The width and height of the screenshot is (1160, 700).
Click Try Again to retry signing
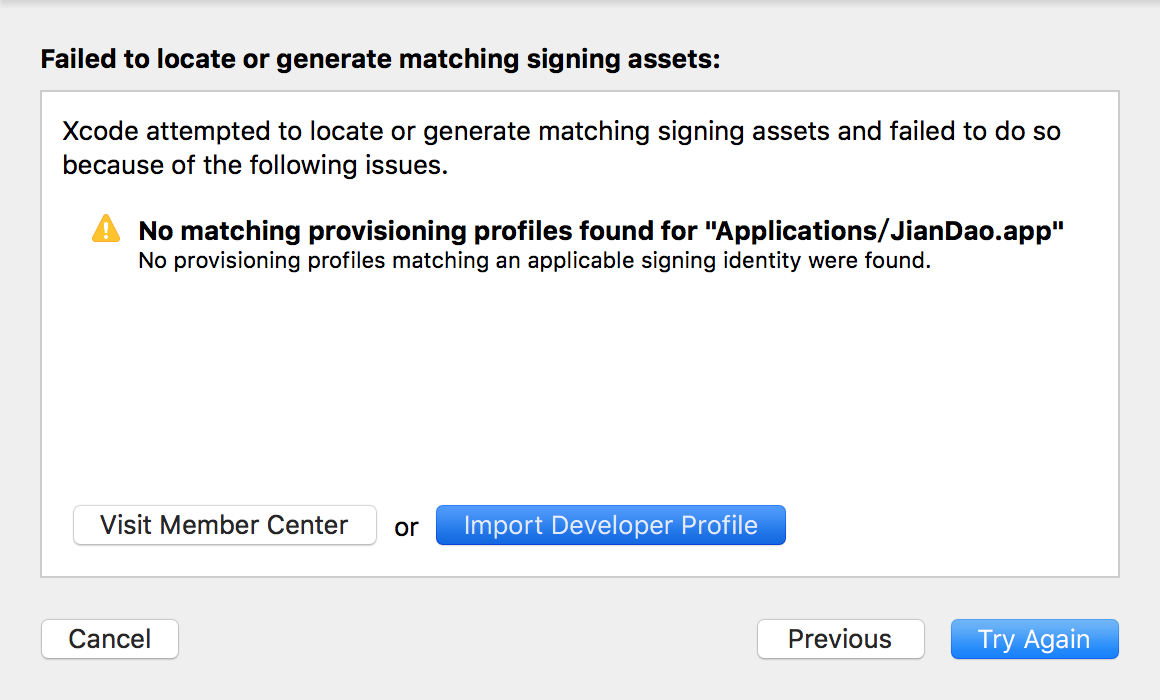coord(1034,639)
